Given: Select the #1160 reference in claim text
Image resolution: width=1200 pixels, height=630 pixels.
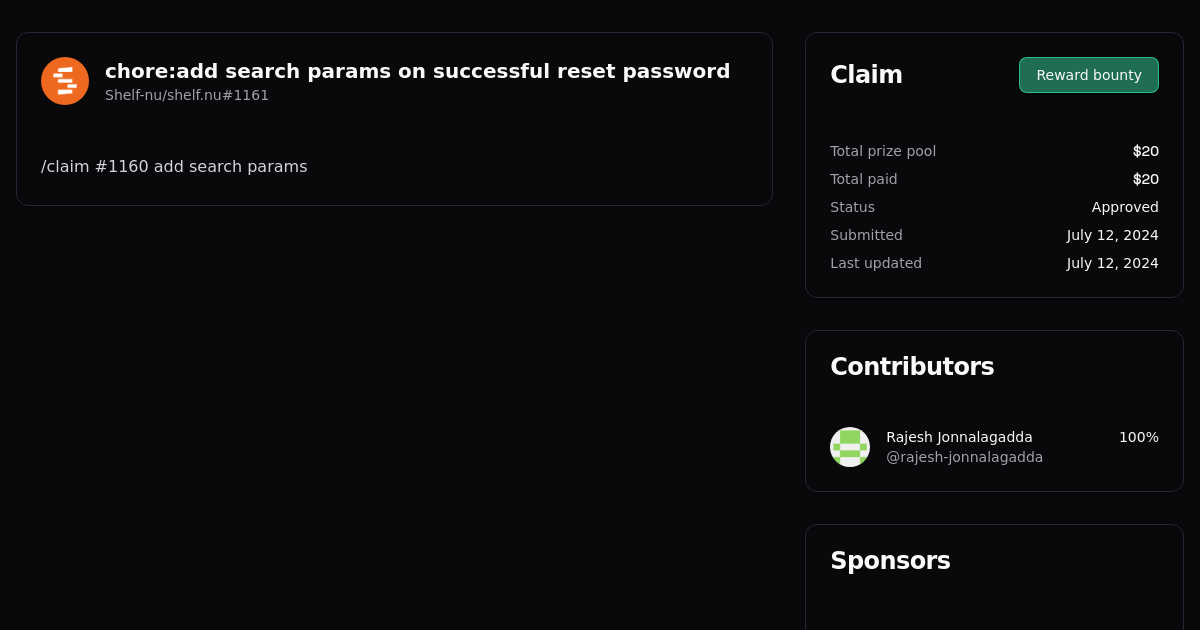Looking at the screenshot, I should [x=122, y=166].
